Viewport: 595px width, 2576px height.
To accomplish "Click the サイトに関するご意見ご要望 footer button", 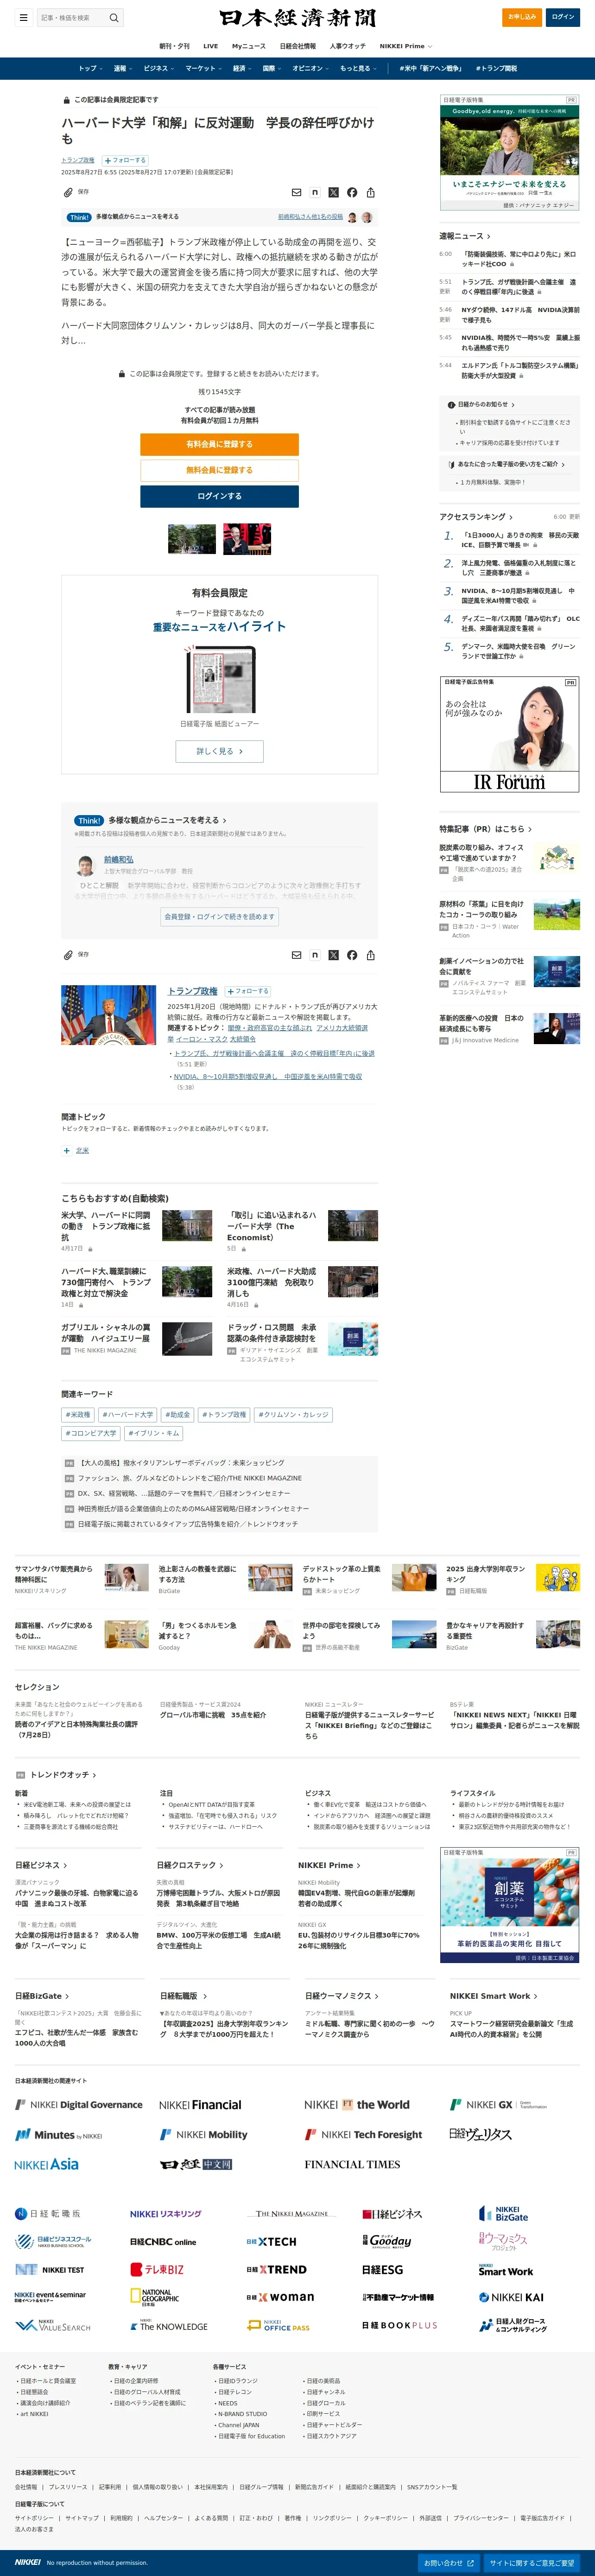I will click(532, 2563).
